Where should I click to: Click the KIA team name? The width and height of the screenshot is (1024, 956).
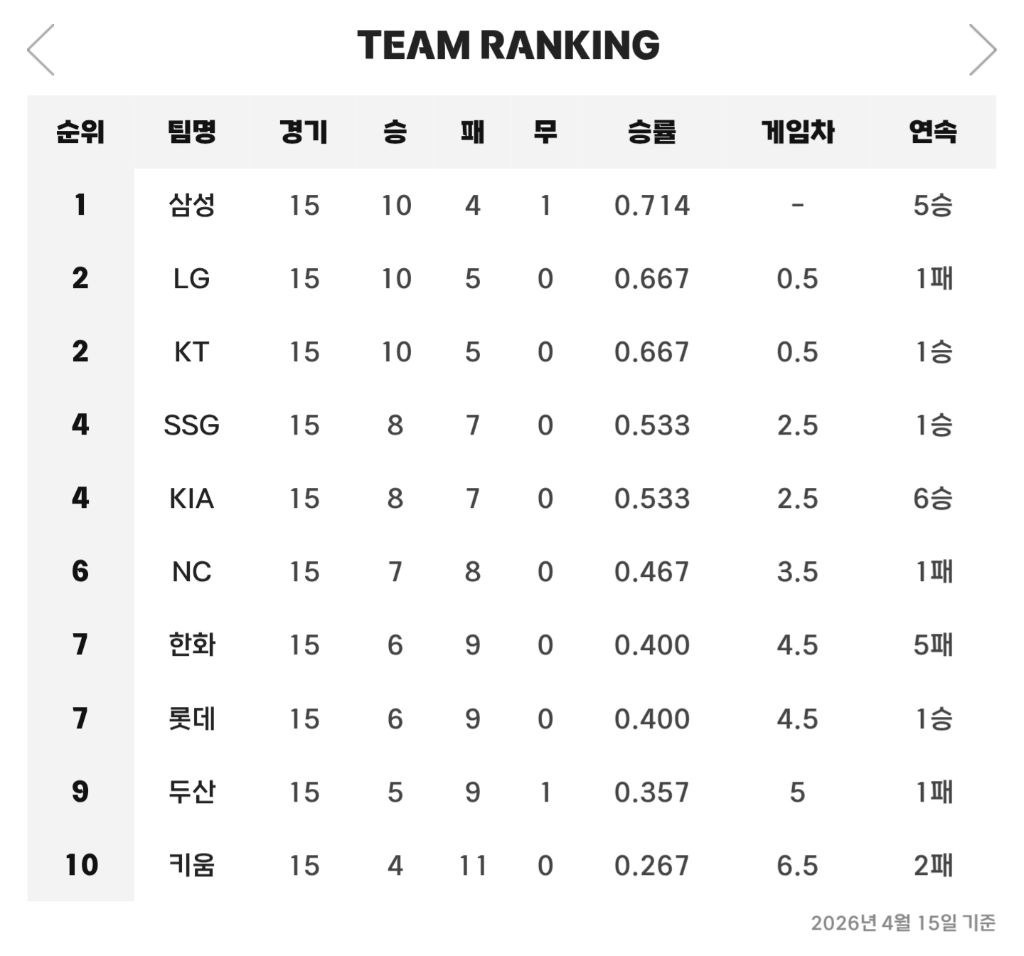(x=191, y=498)
